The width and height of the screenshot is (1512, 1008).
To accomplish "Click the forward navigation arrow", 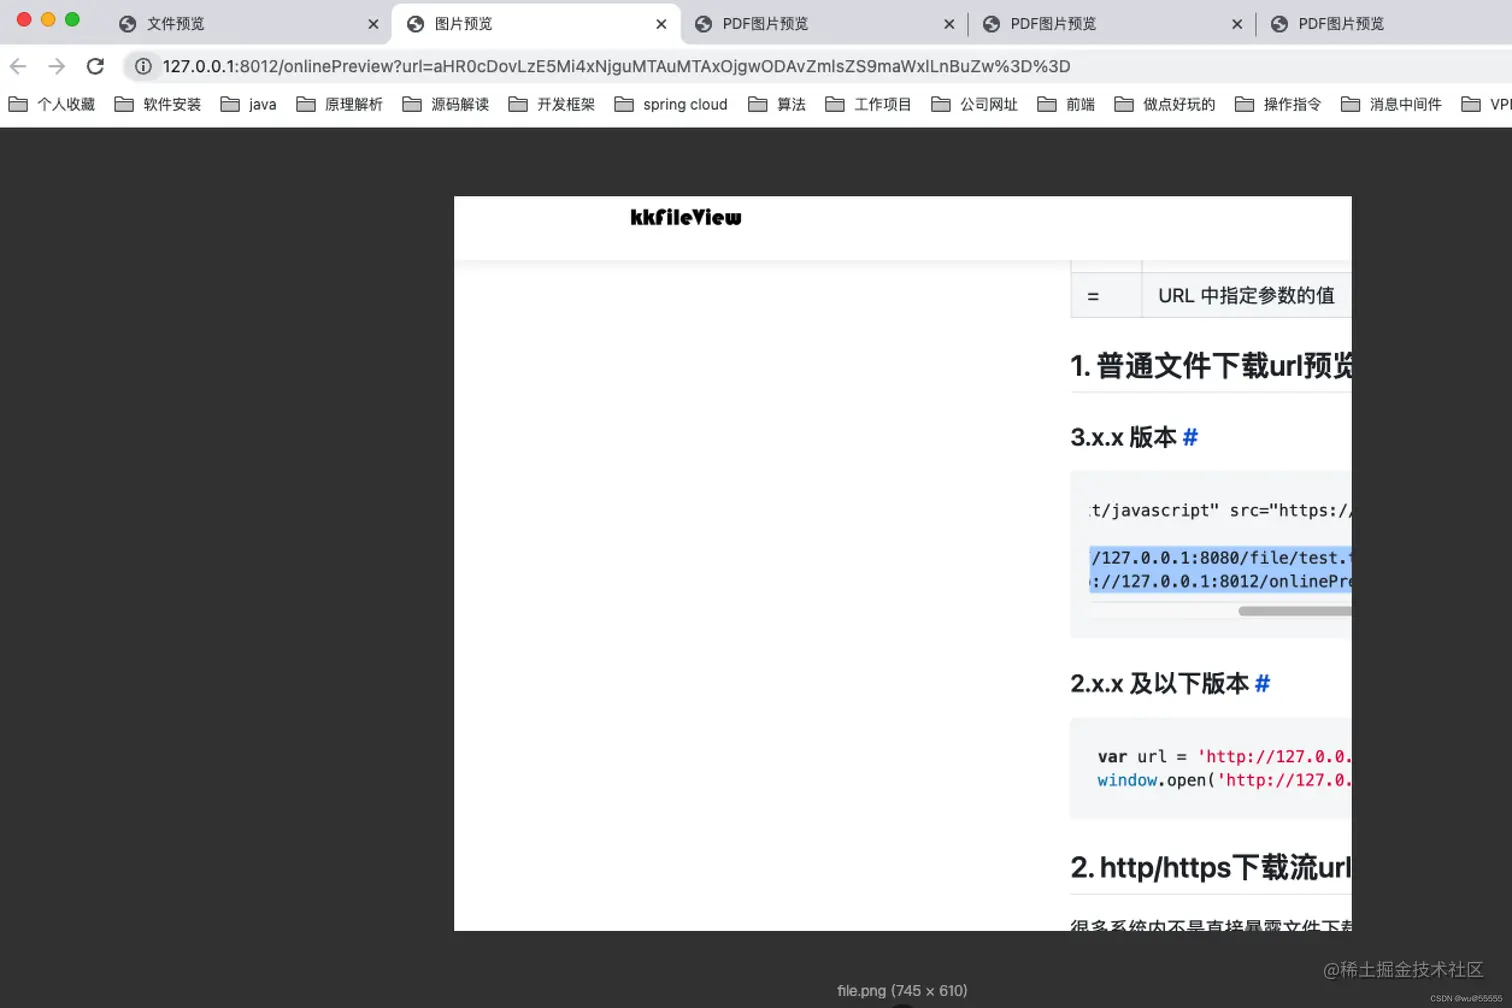I will [57, 66].
